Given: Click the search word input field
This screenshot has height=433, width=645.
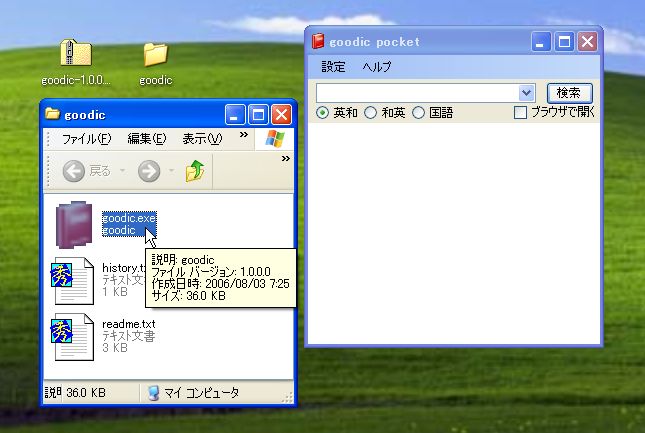Looking at the screenshot, I should point(418,93).
